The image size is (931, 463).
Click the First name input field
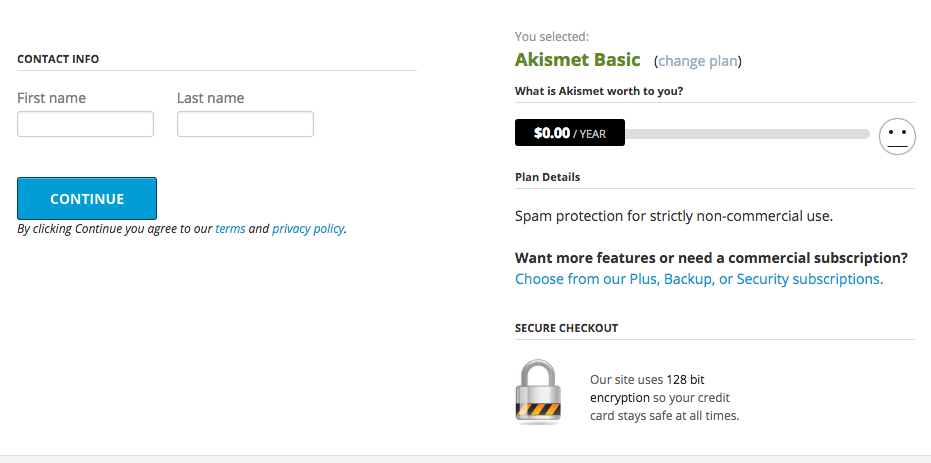pyautogui.click(x=86, y=124)
